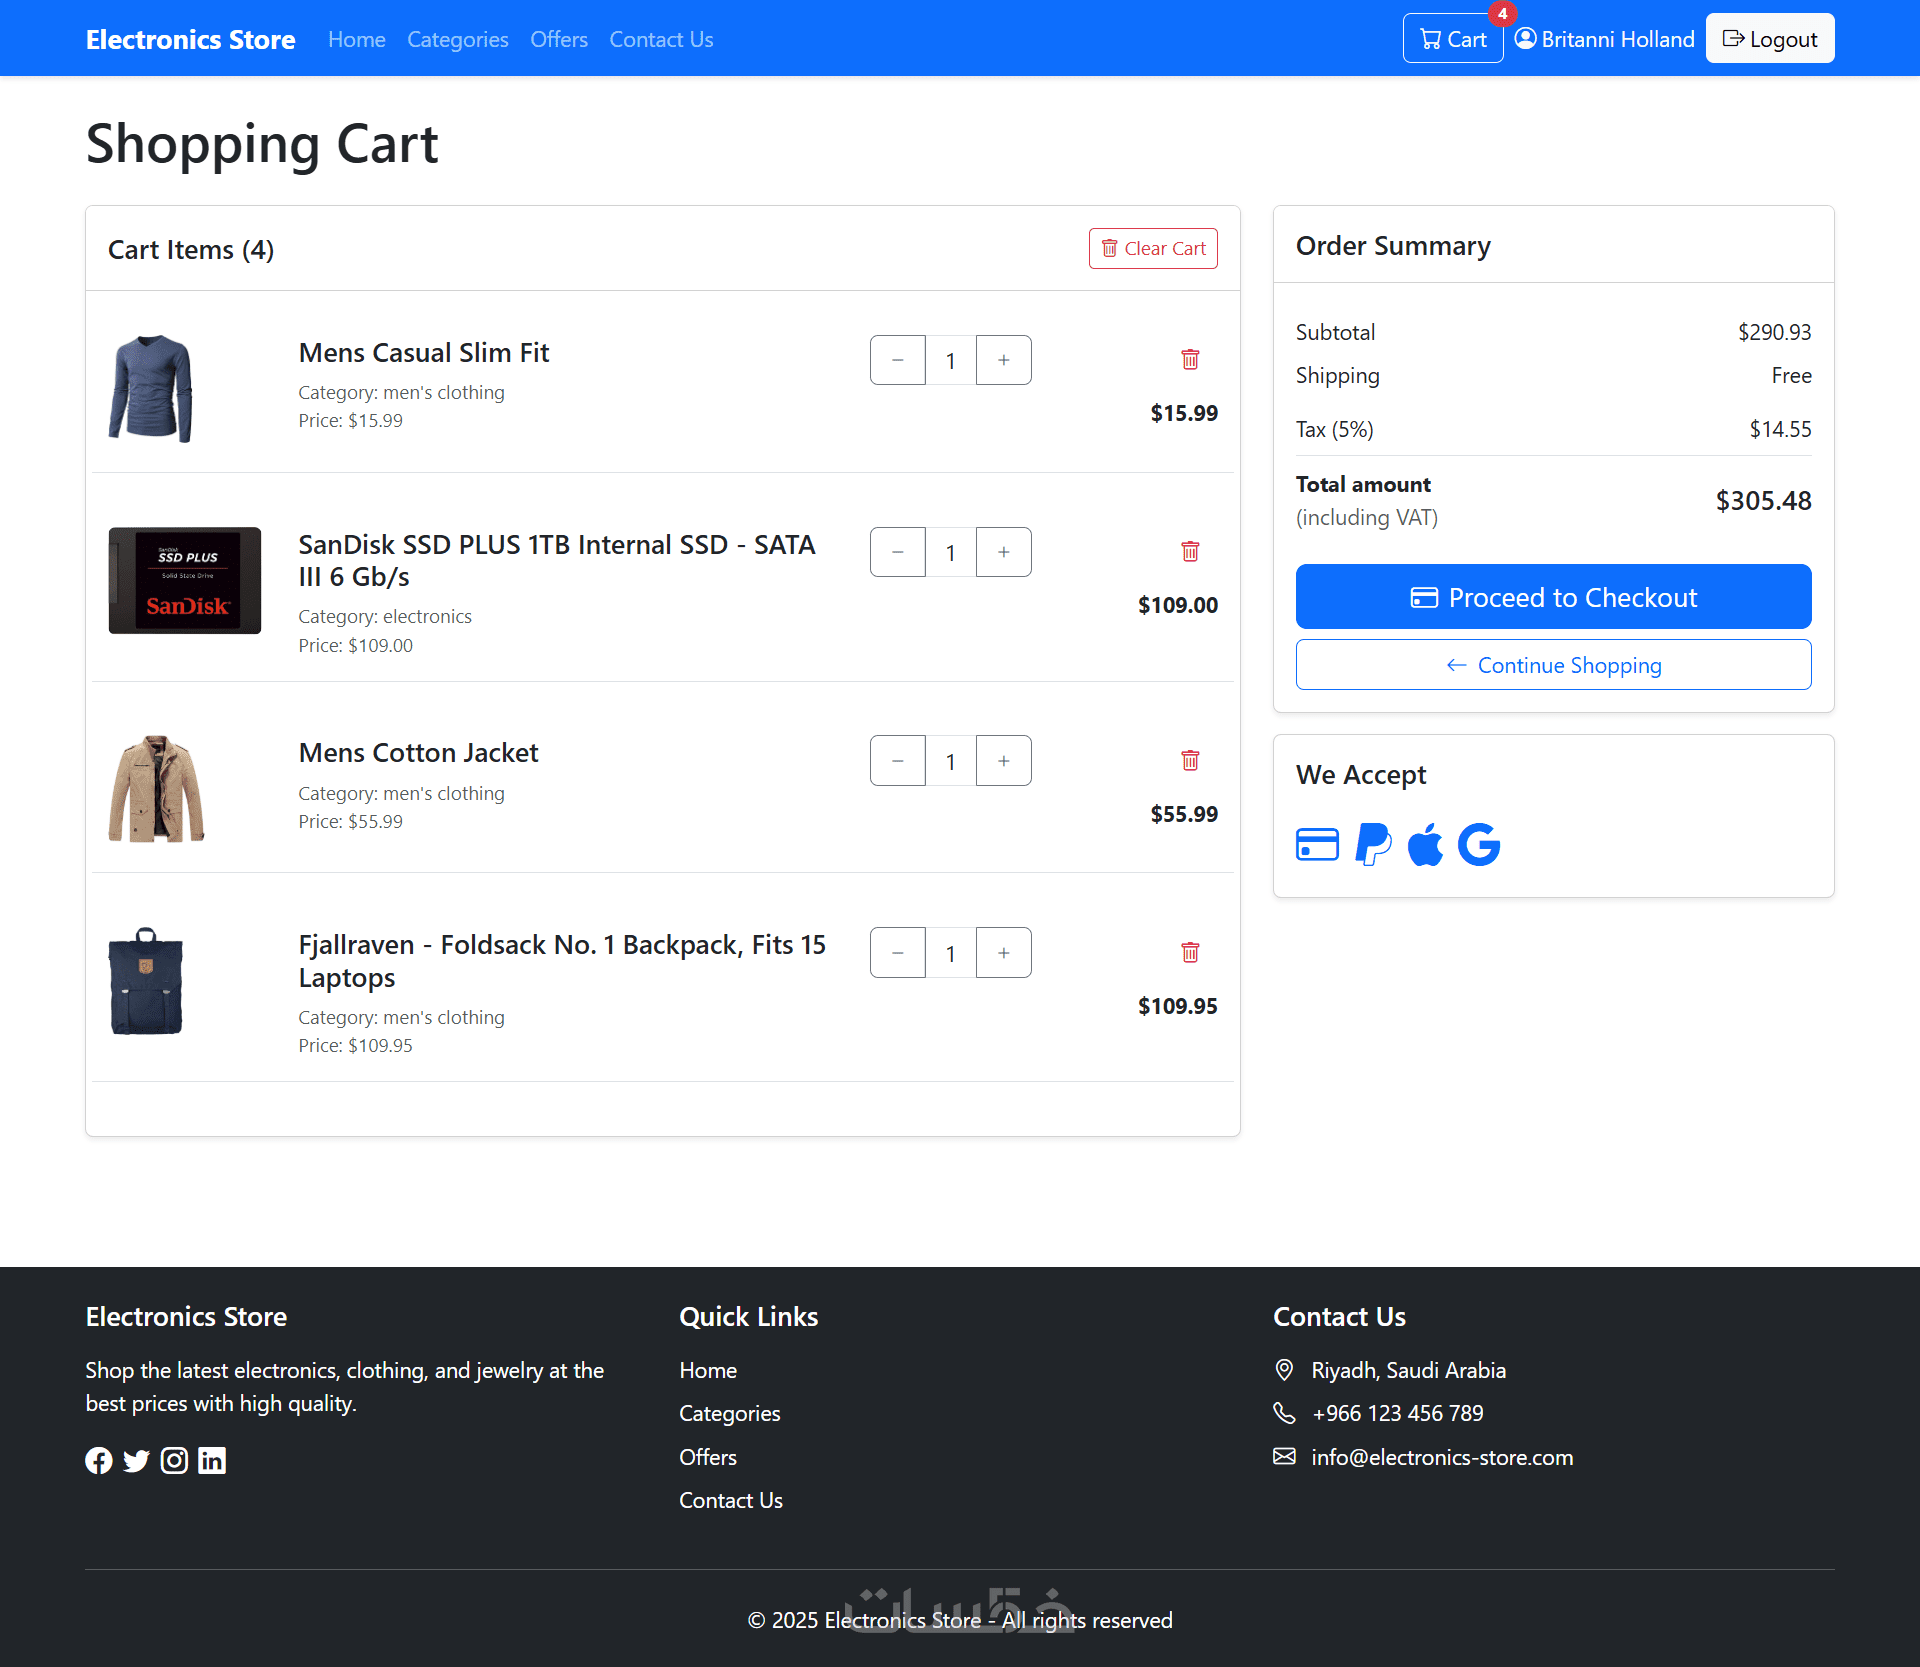The height and width of the screenshot is (1667, 1920).
Task: Click PayPal payment icon
Action: 1373,845
